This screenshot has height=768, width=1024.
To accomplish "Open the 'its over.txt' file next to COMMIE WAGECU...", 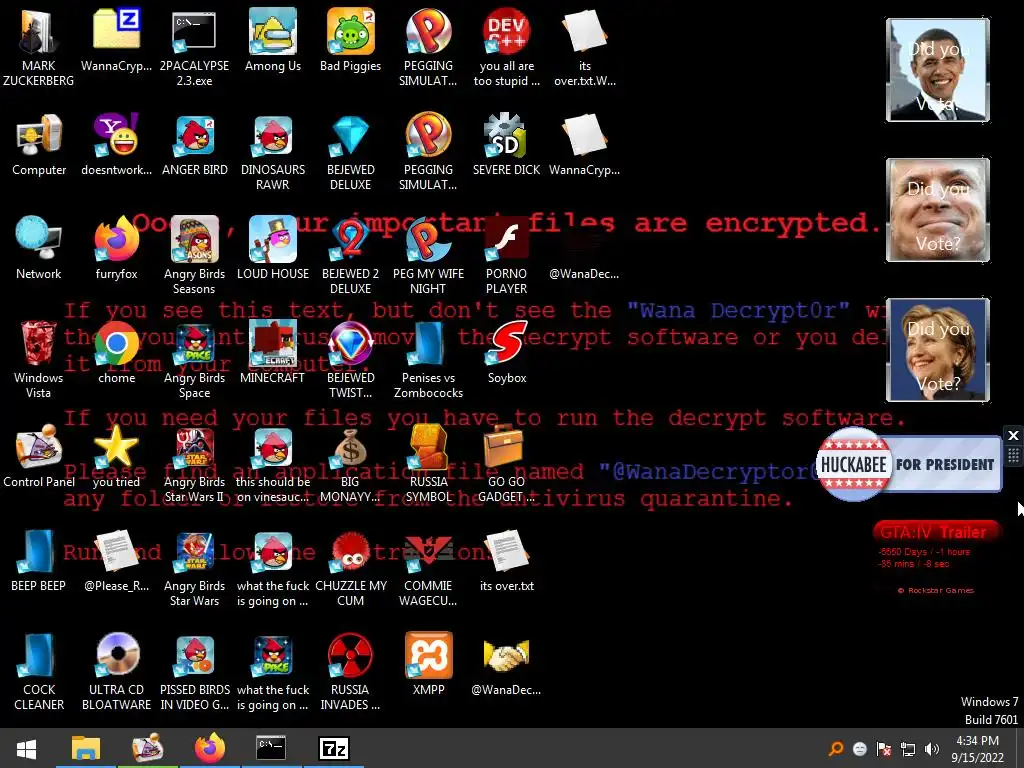I will click(506, 560).
